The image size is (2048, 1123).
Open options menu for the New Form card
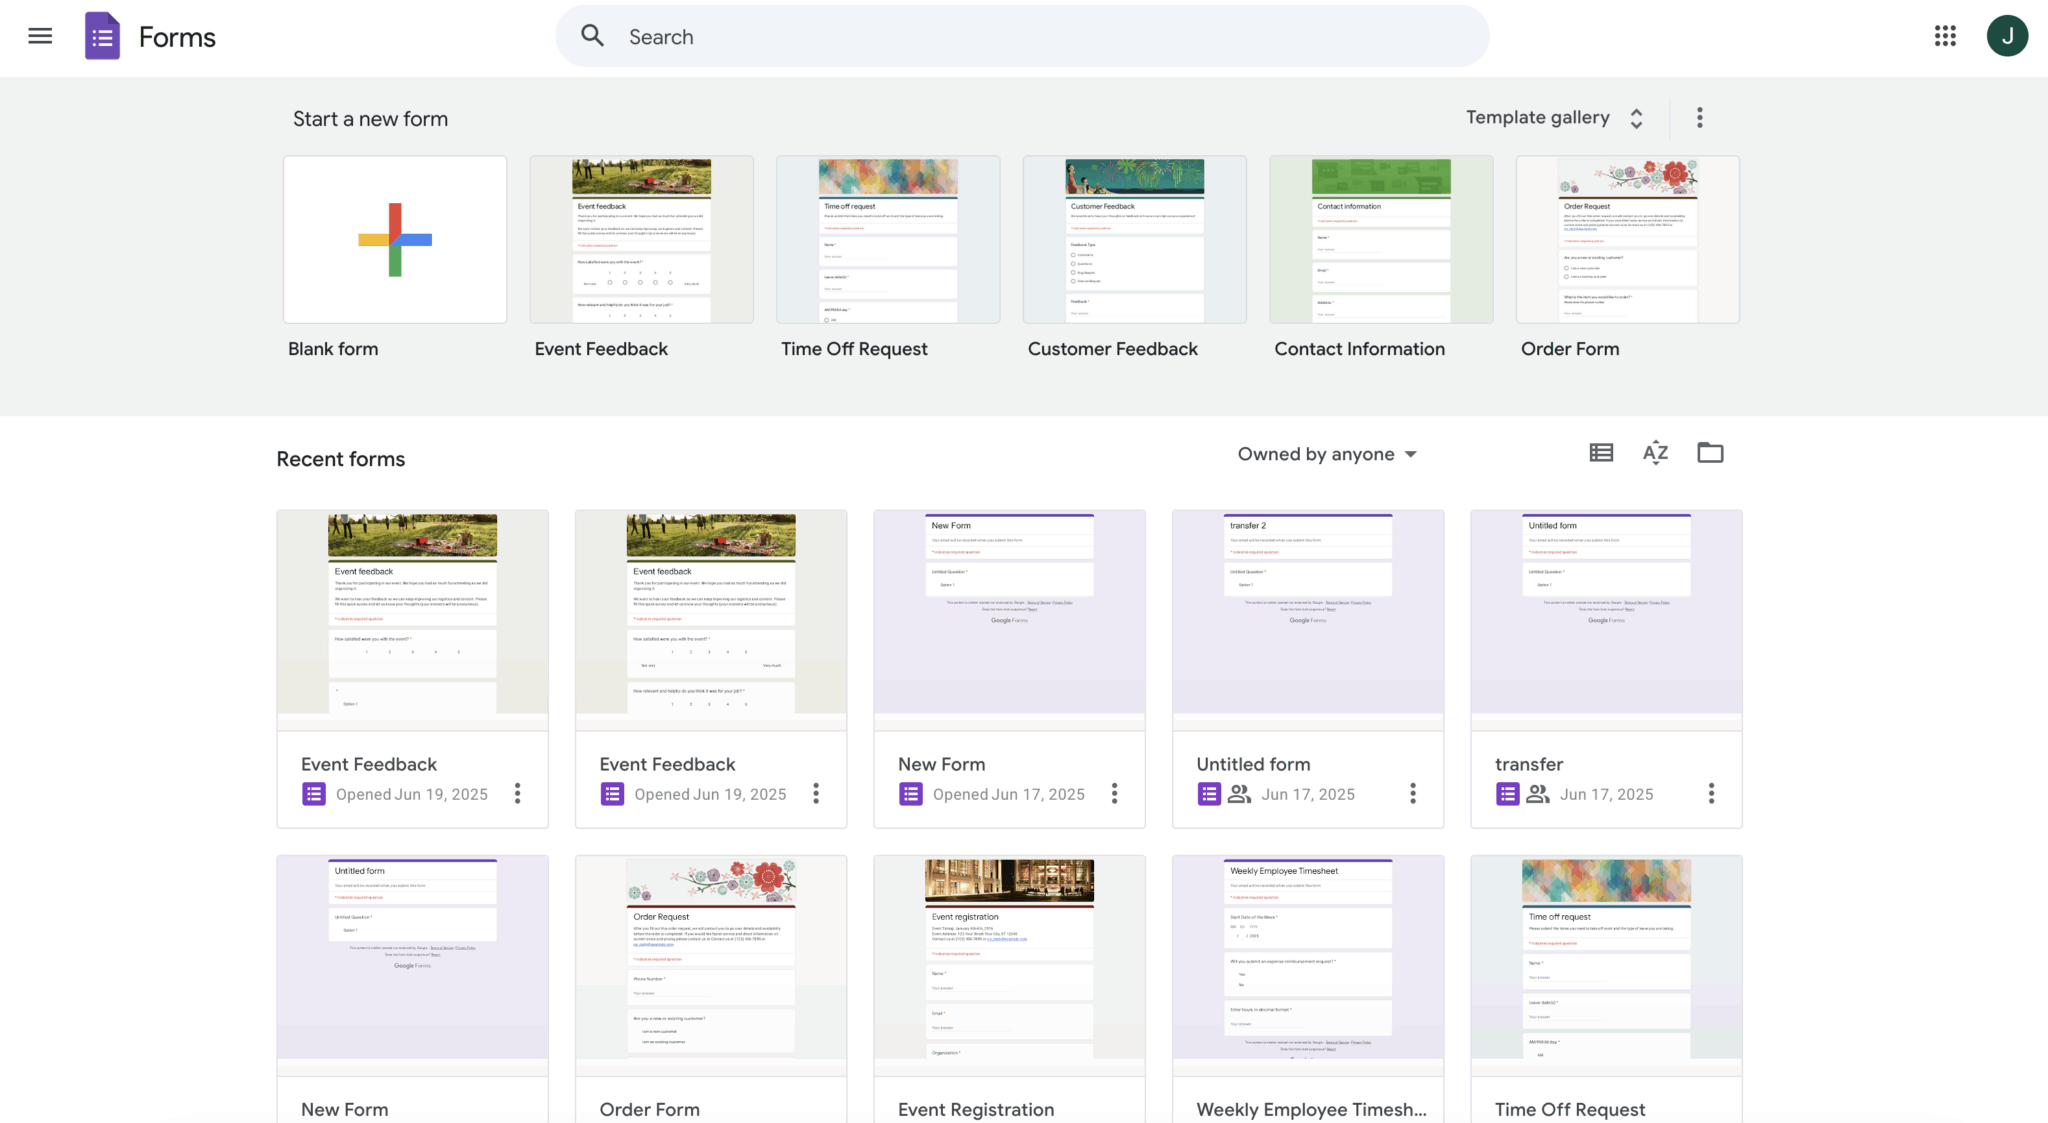click(1114, 793)
